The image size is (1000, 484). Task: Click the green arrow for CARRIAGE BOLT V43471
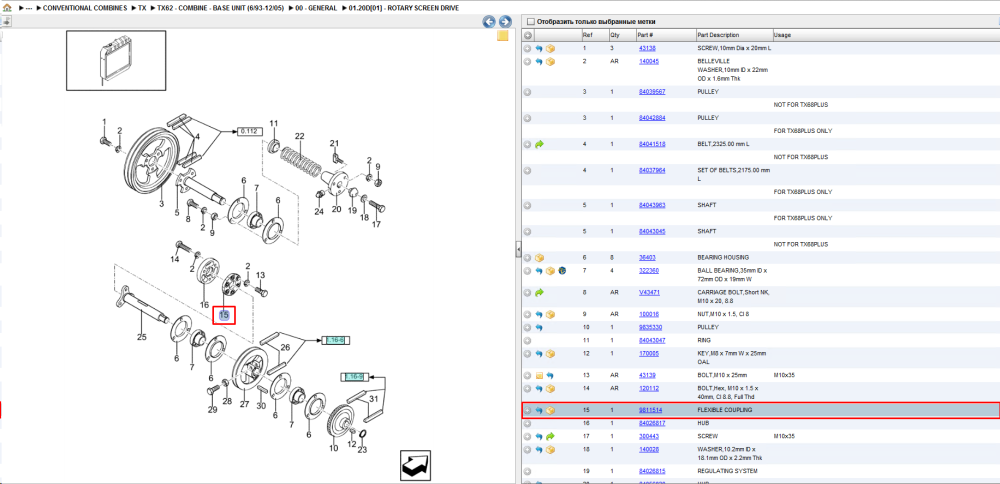pyautogui.click(x=539, y=293)
